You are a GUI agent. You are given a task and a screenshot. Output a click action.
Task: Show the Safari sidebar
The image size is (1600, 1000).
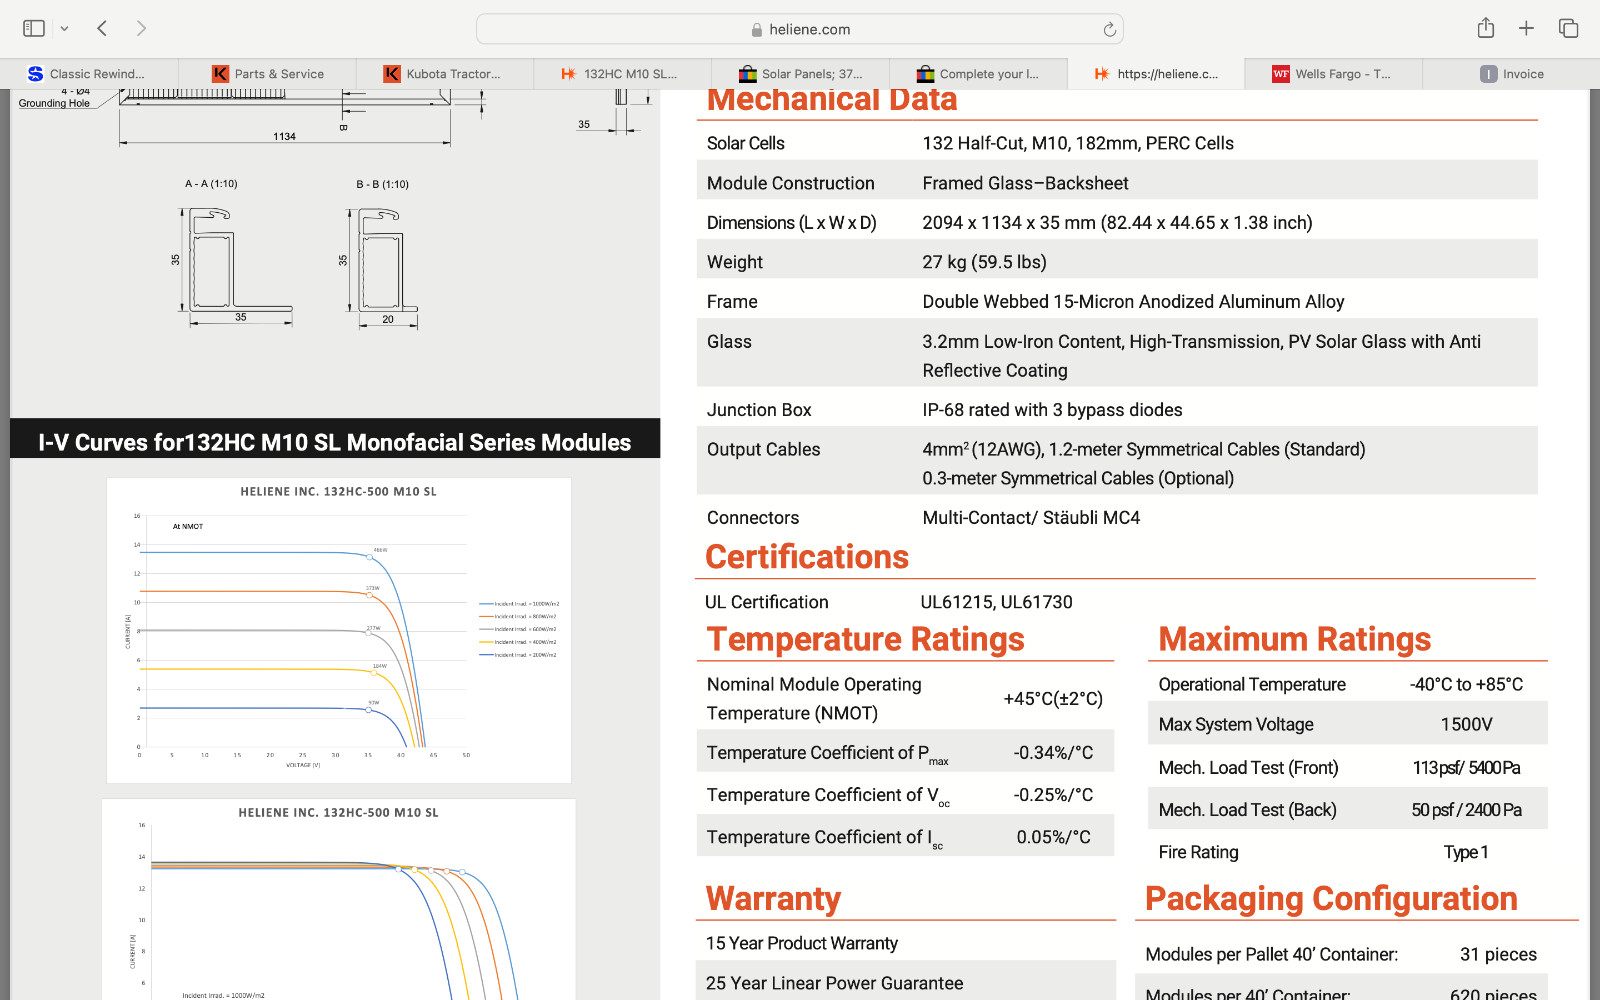coord(34,28)
